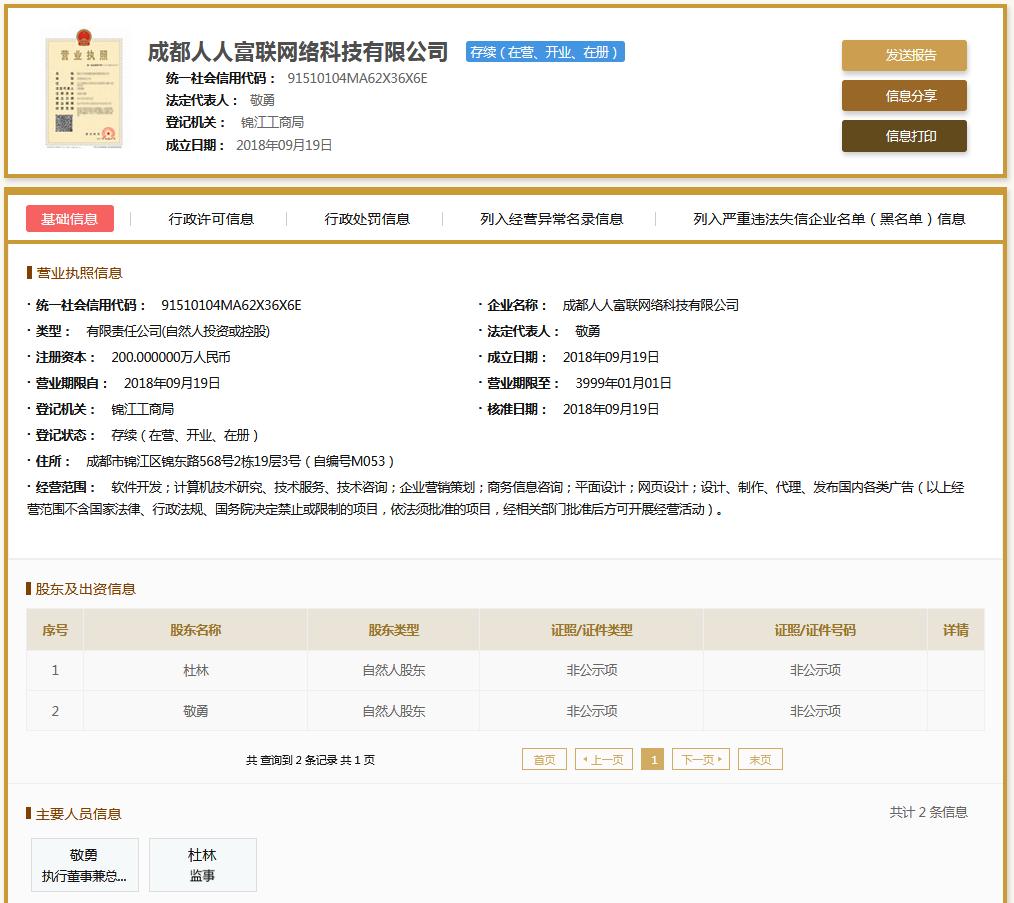Click the 详情 column header
The image size is (1014, 903).
[955, 630]
